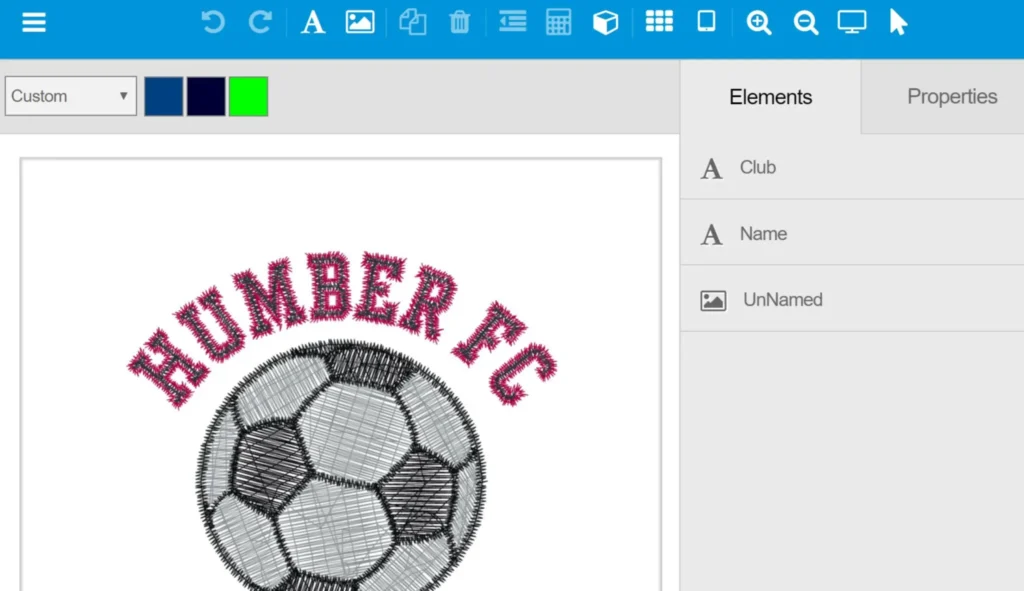This screenshot has width=1024, height=591.
Task: Select the Club text element
Action: (x=757, y=167)
